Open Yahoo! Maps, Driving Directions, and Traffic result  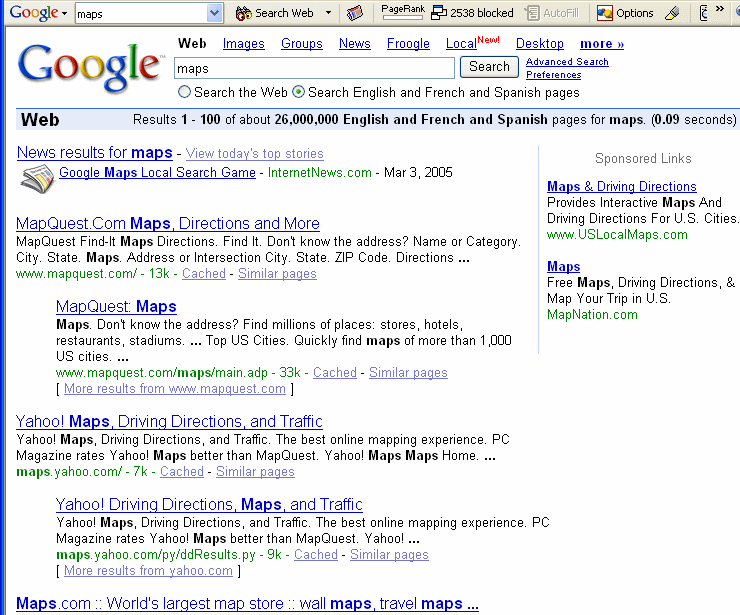(x=169, y=421)
